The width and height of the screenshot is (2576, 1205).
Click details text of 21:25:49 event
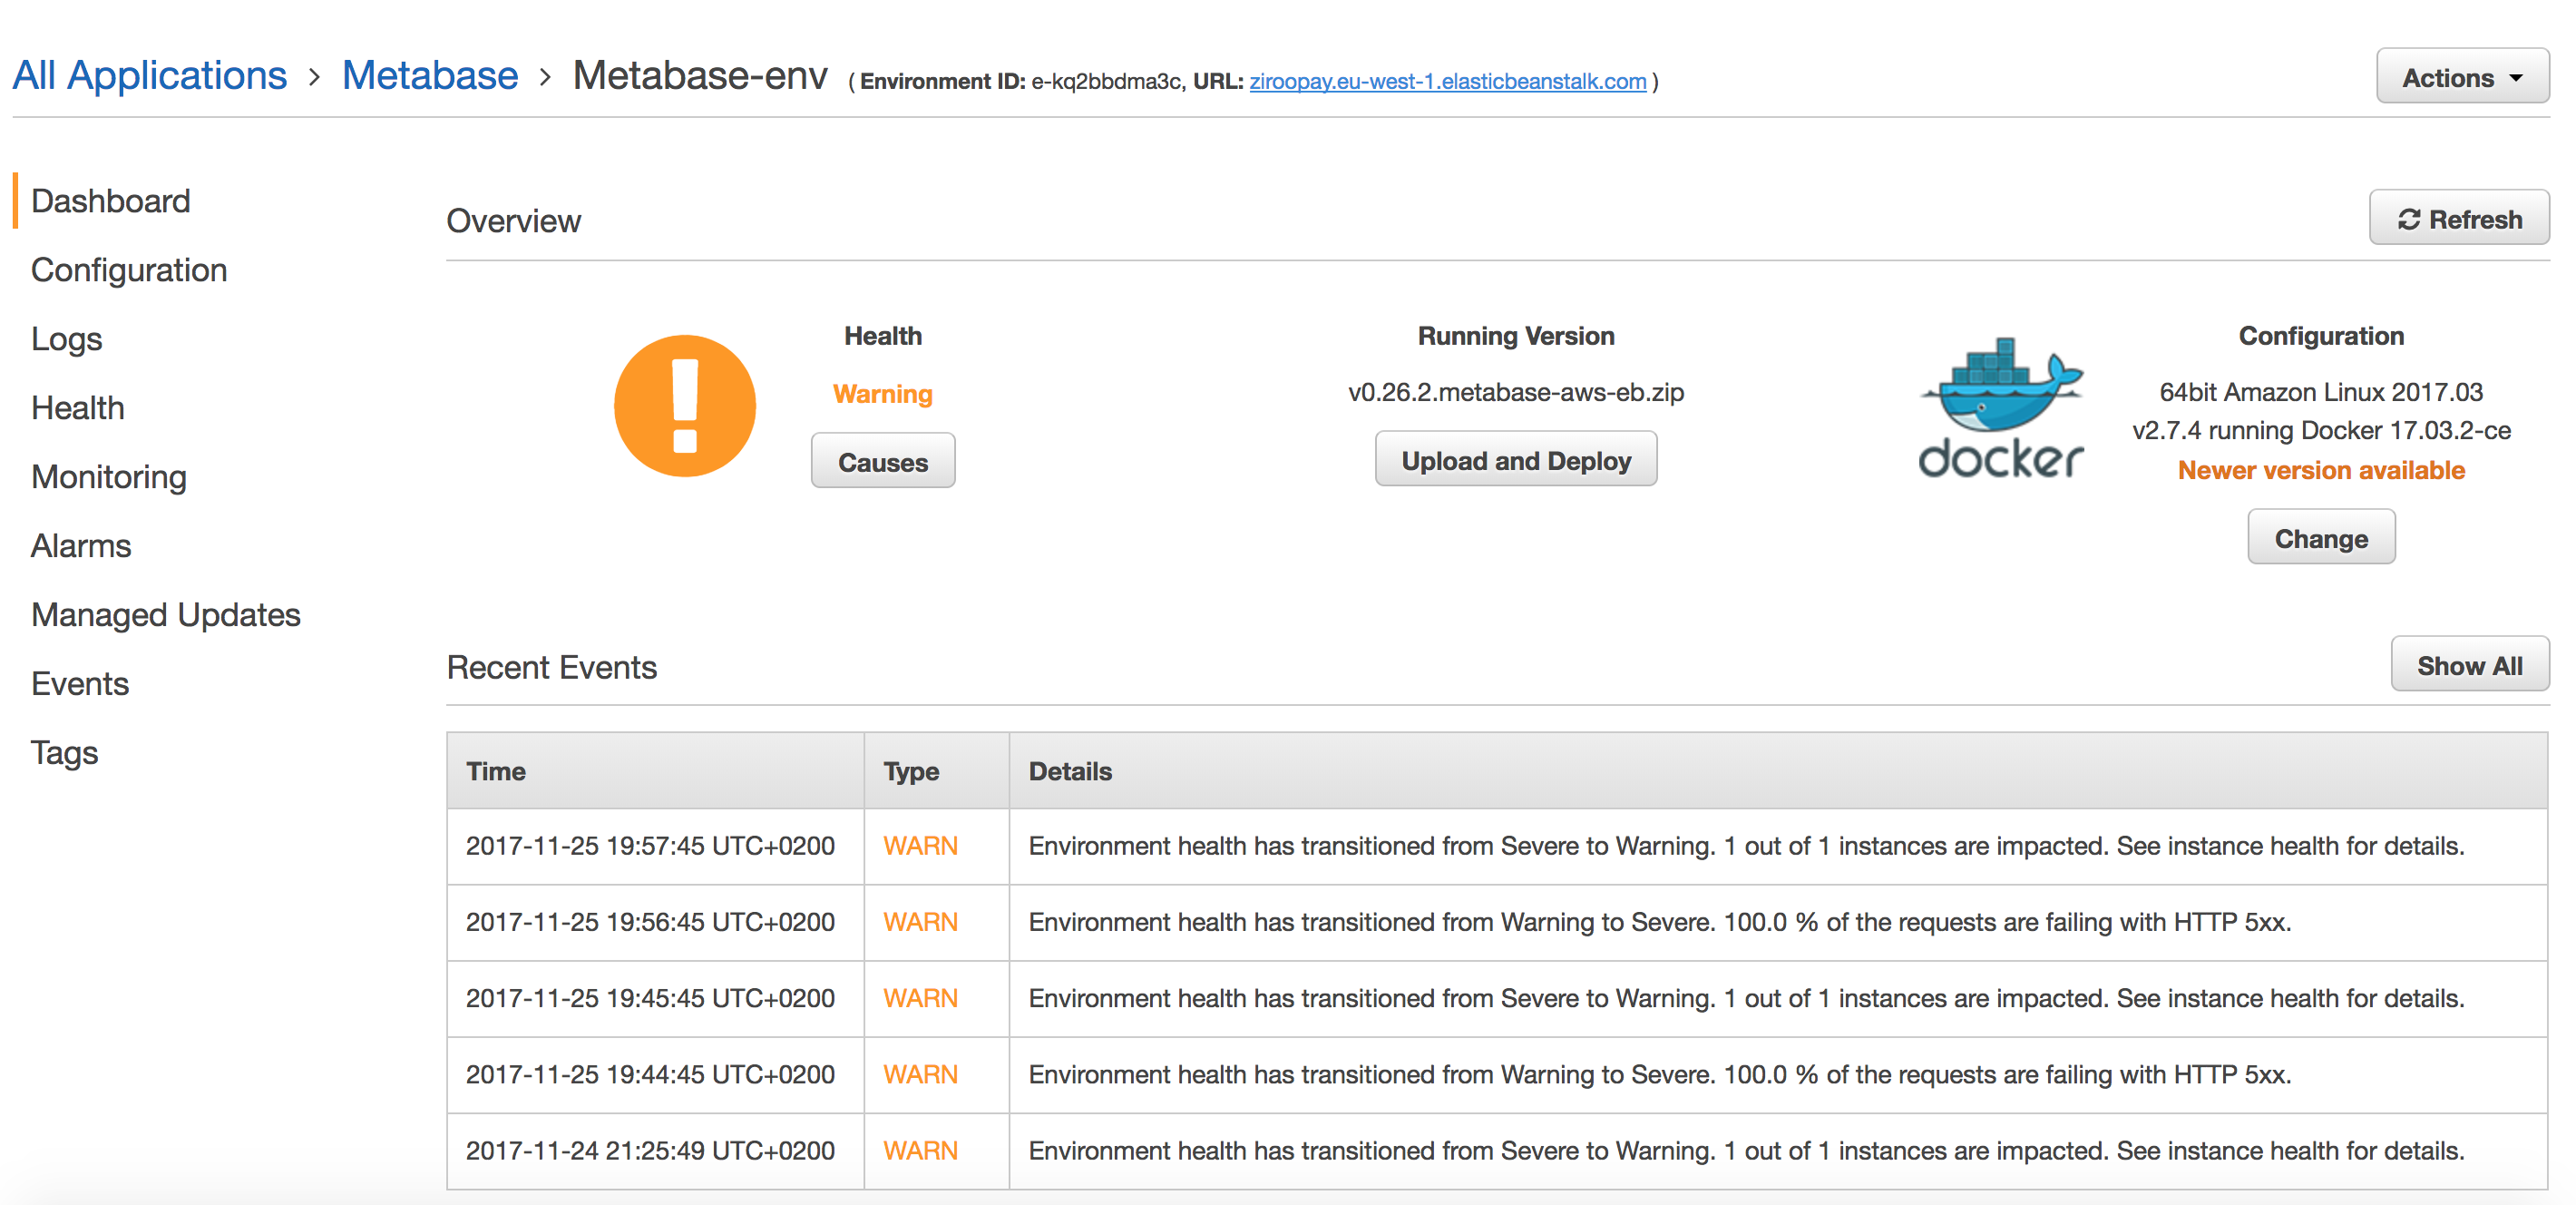pos(1746,1151)
